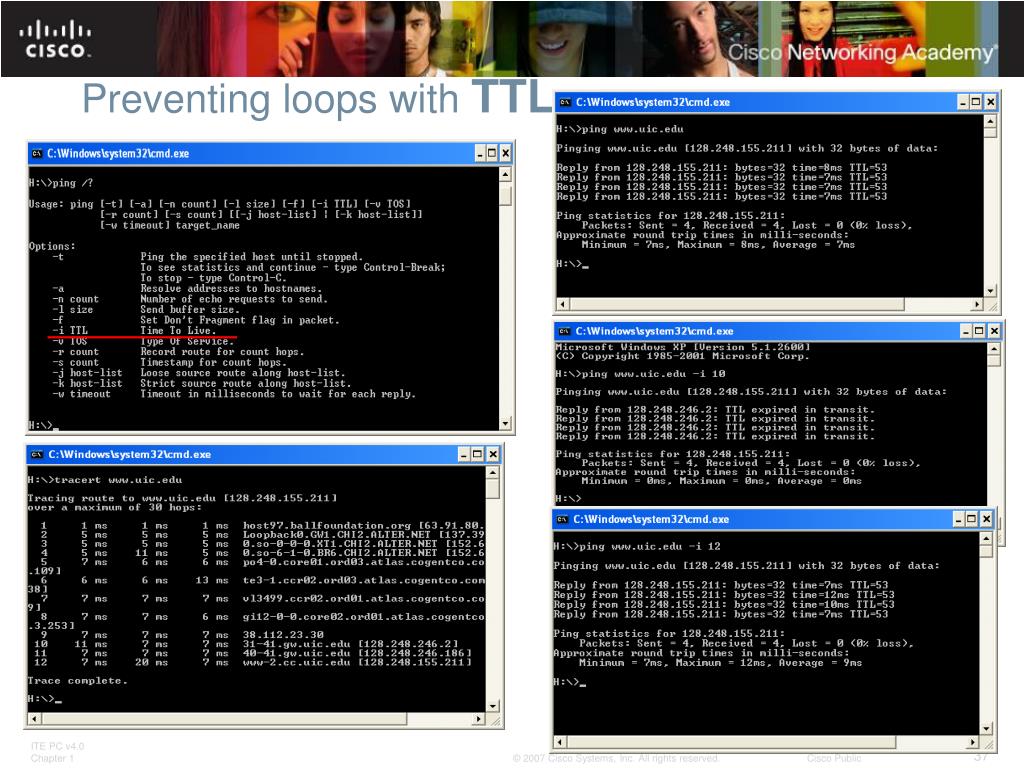Click the underlined "-i TTL" option text
This screenshot has height=768, width=1024.
[70, 330]
